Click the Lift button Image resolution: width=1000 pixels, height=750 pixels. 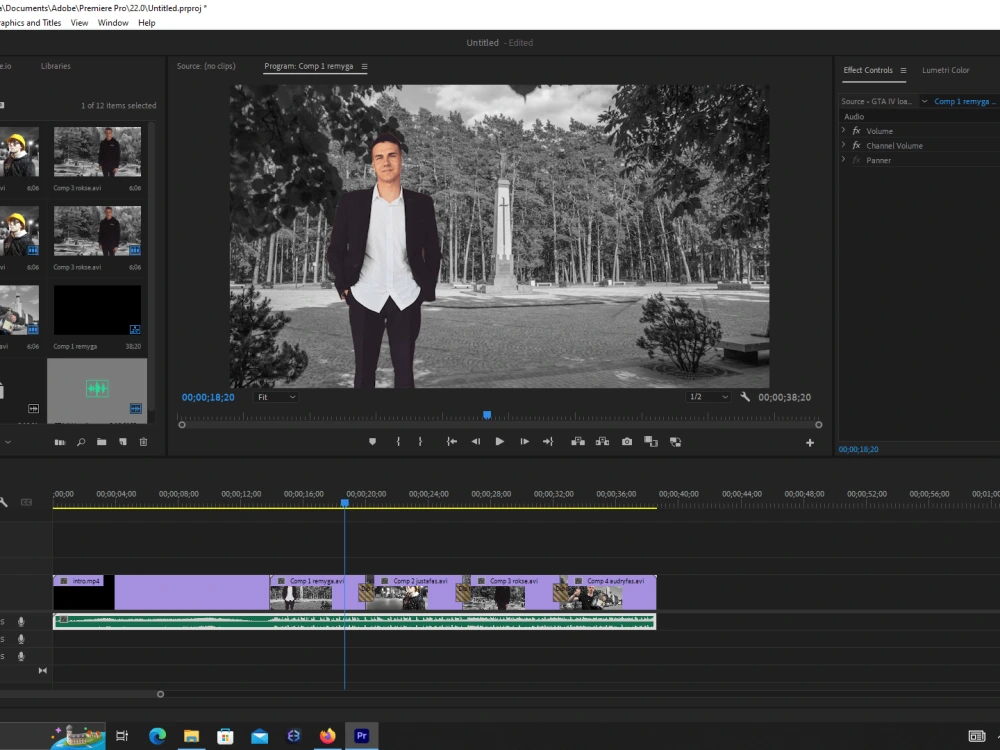(x=578, y=441)
